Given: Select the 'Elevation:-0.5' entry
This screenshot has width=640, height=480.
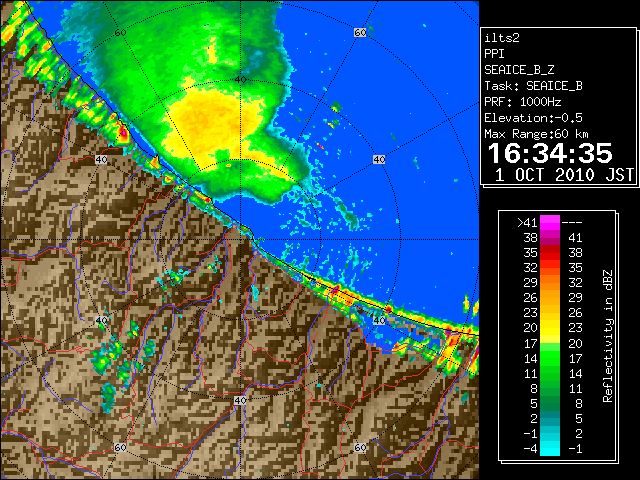Looking at the screenshot, I should [533, 118].
